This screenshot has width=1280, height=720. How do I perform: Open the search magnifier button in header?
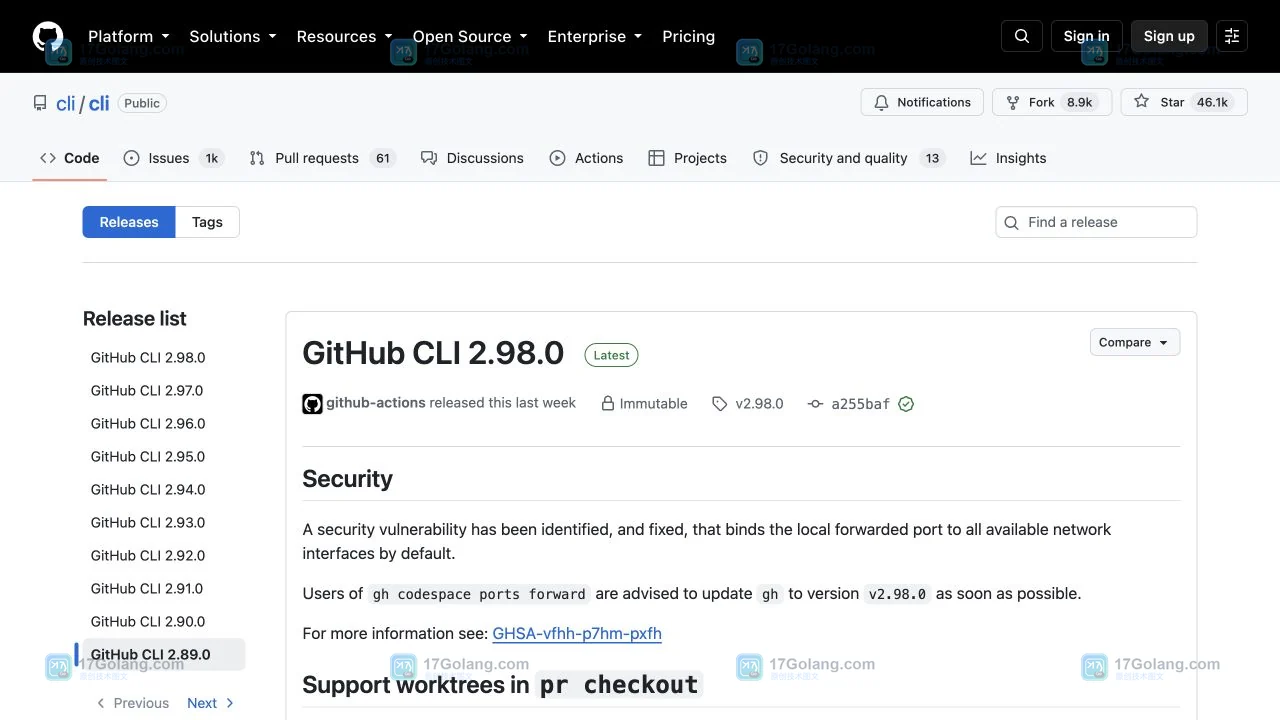pyautogui.click(x=1022, y=36)
